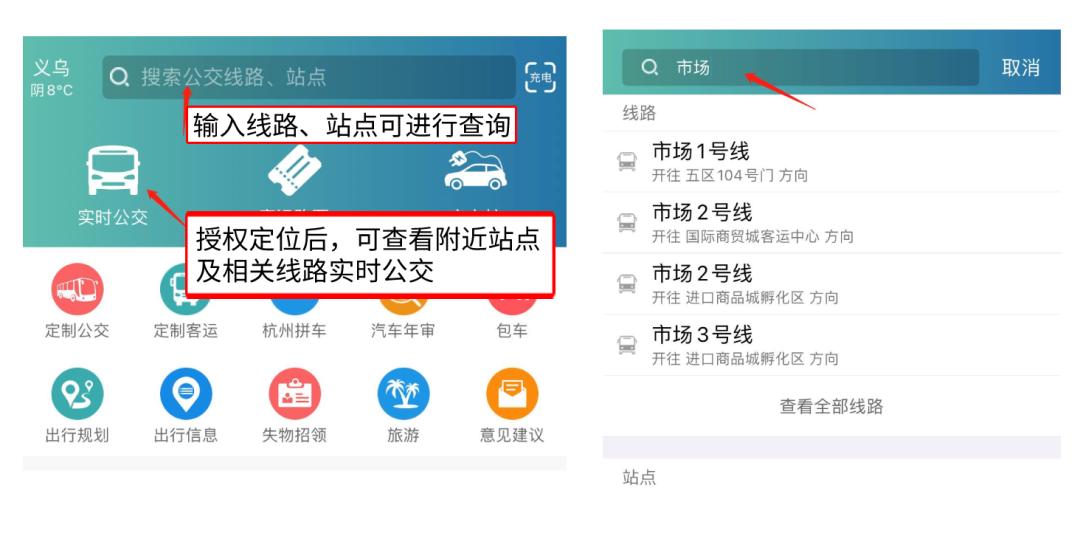Viewport: 1080px width, 536px height.
Task: Select 市场1号线 toward 五区104号门
Action: (x=831, y=162)
